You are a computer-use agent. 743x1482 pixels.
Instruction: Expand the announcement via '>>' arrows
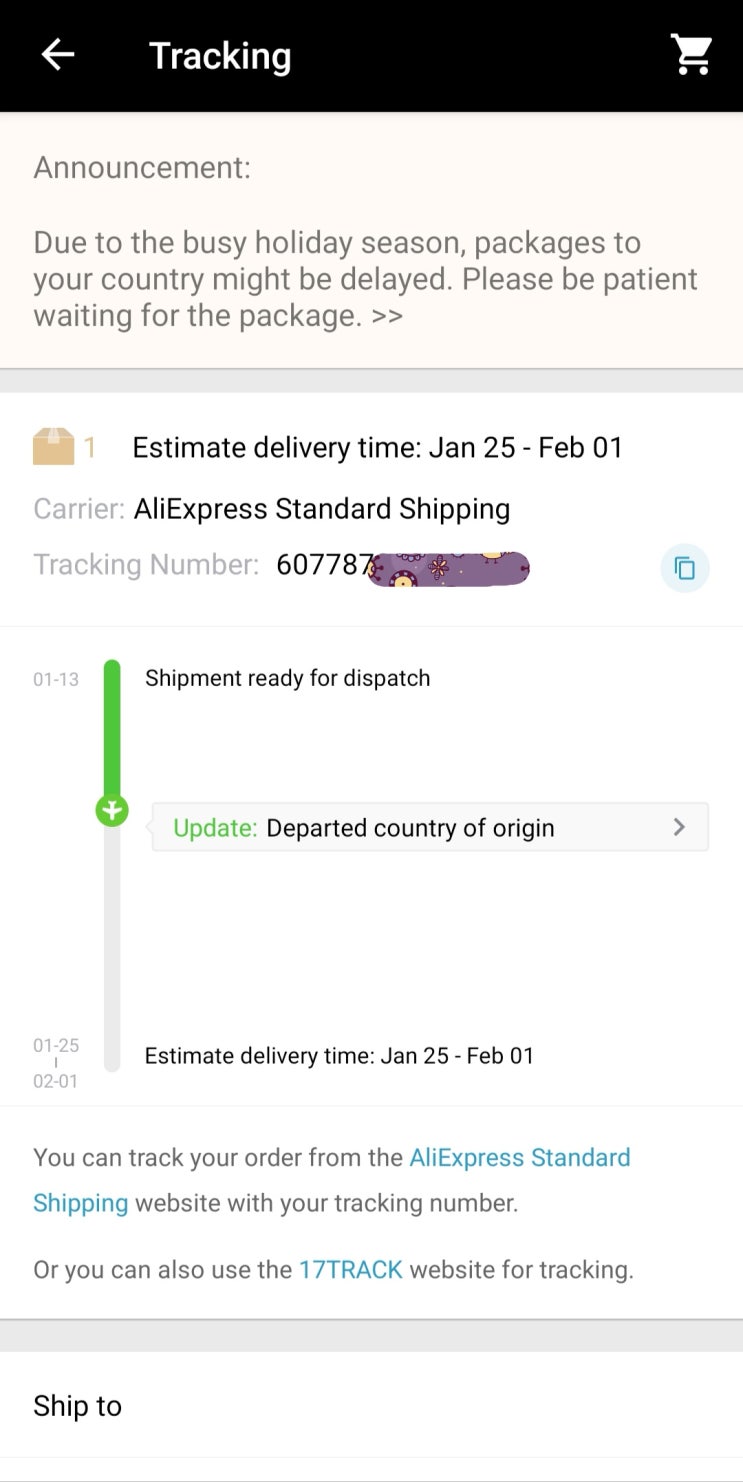387,316
